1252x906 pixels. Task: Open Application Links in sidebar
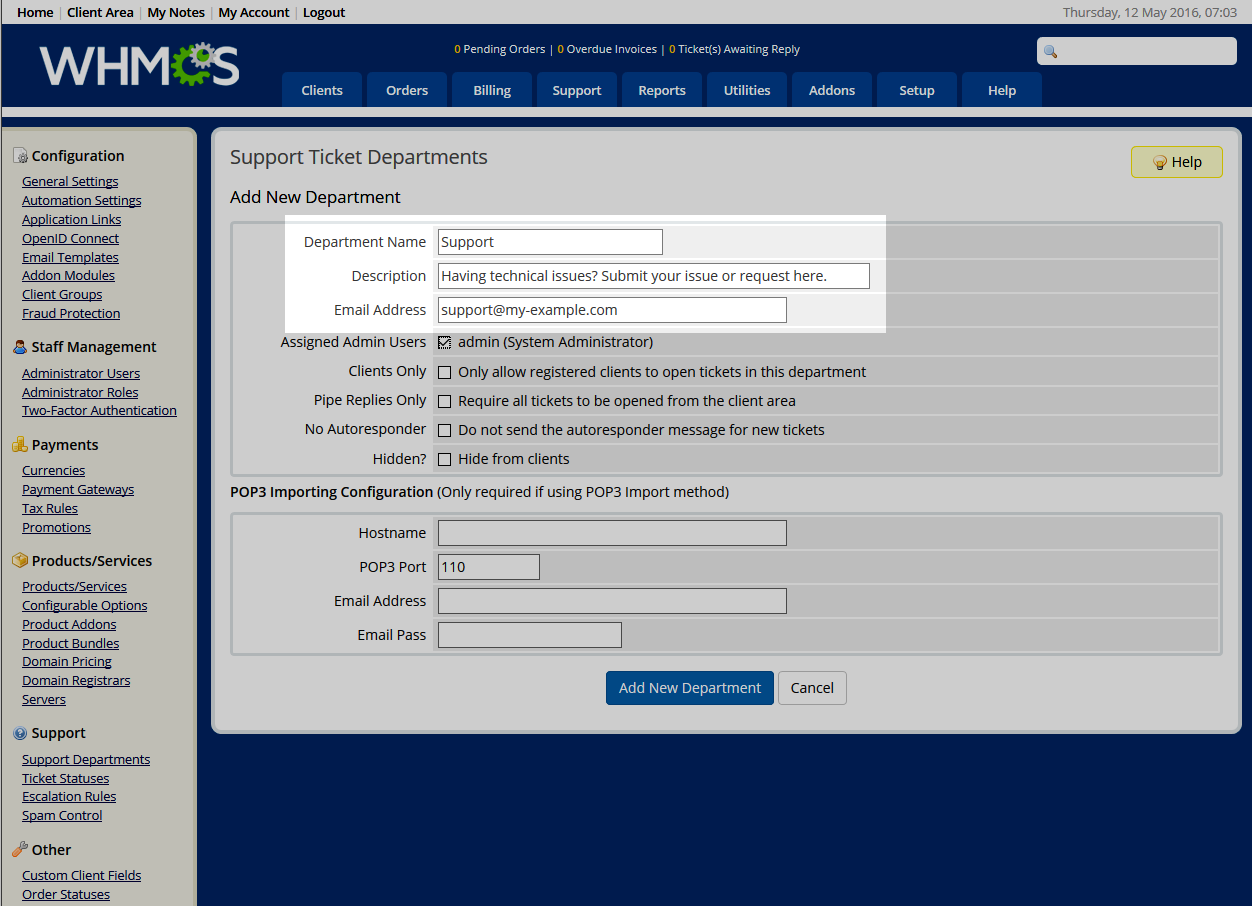click(x=72, y=220)
